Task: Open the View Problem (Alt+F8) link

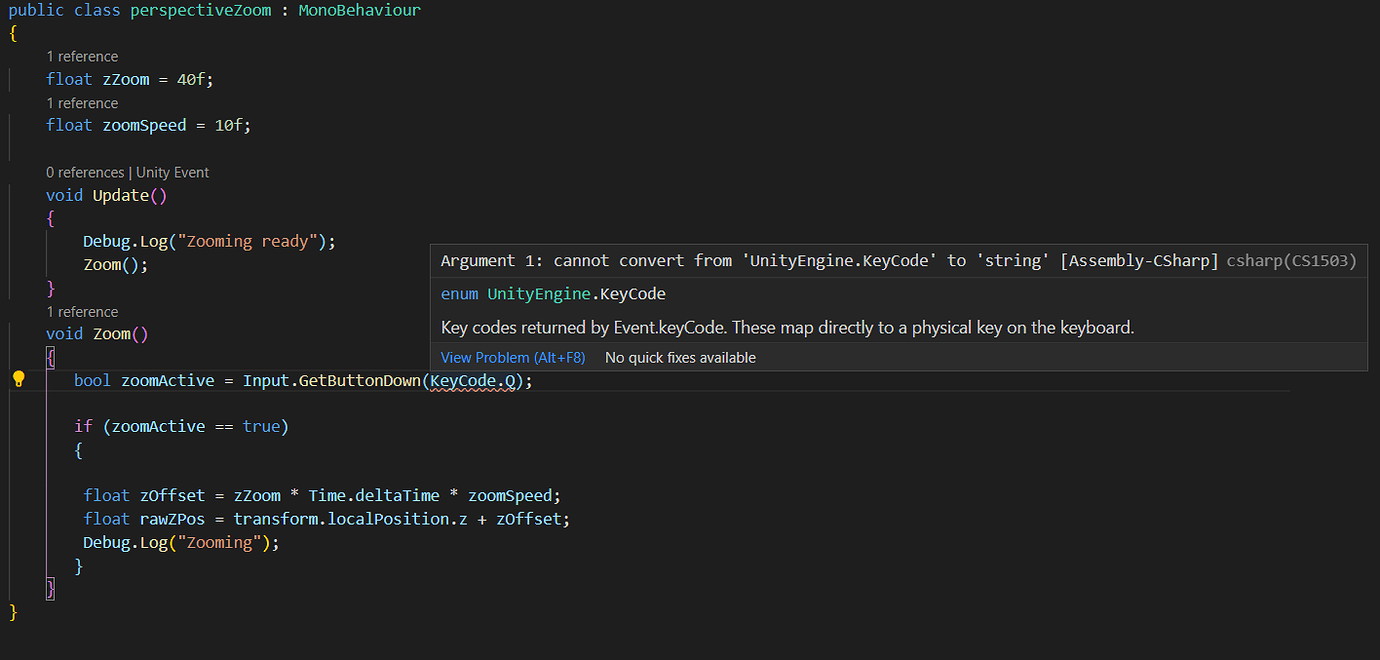Action: pos(513,358)
